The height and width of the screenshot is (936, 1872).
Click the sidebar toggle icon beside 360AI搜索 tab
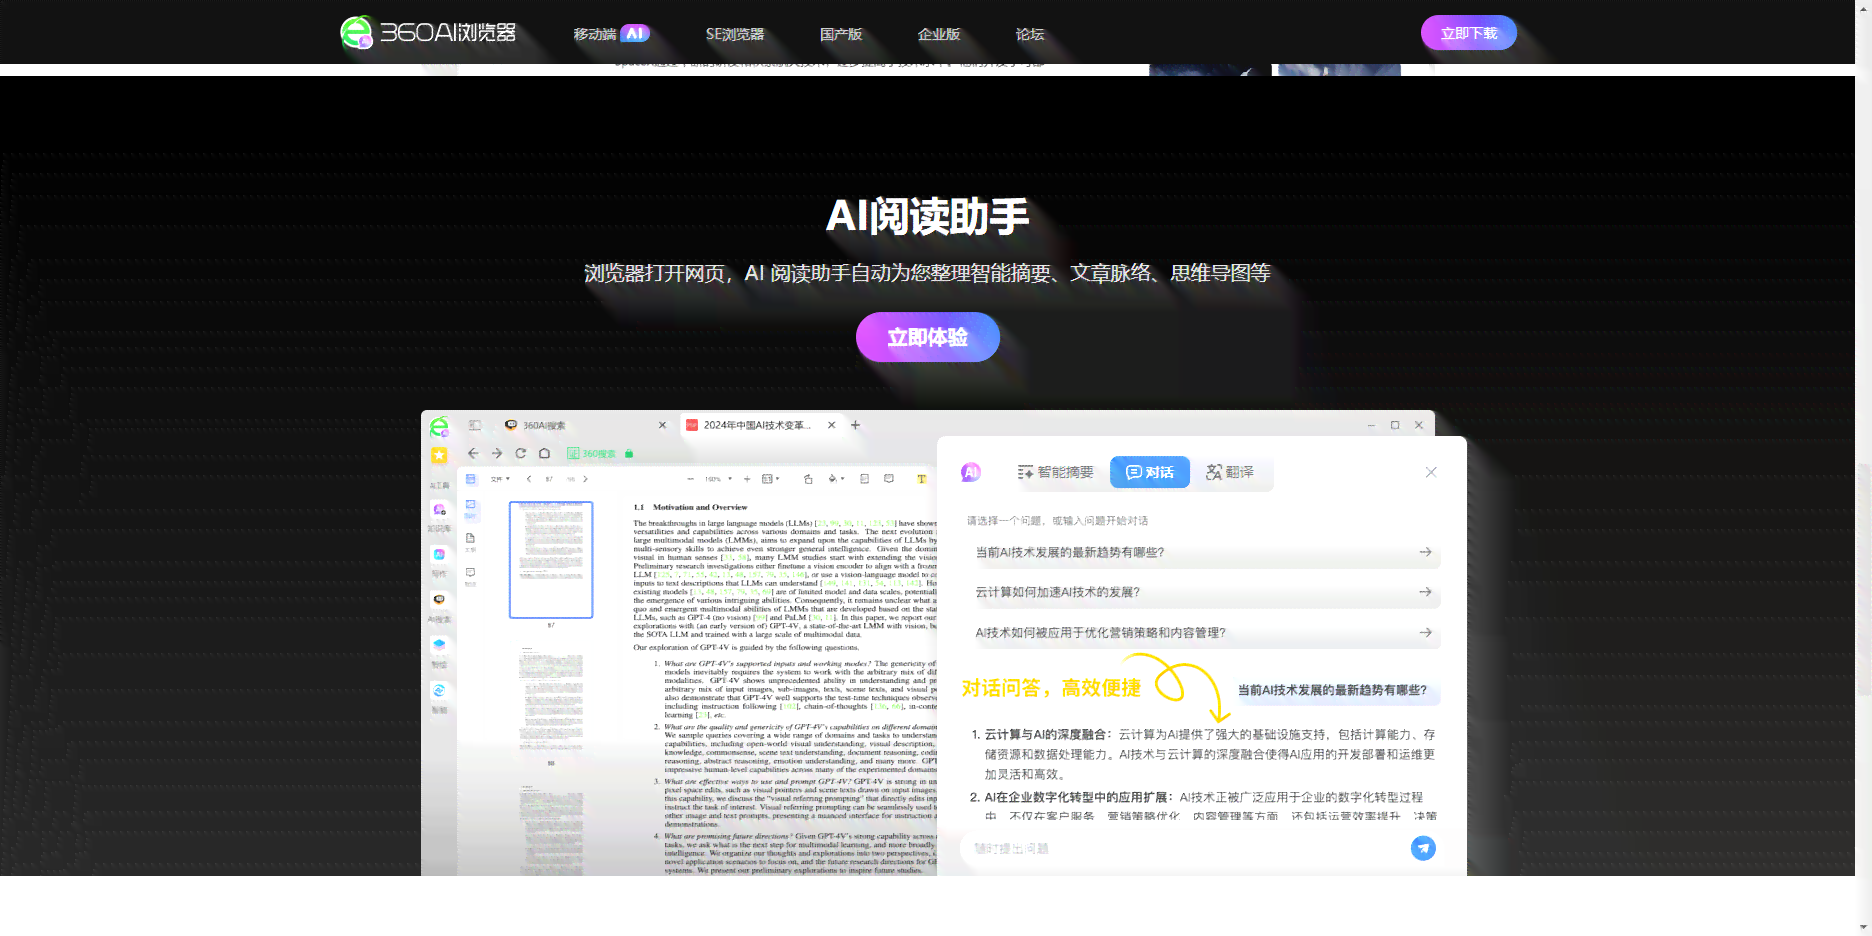475,425
